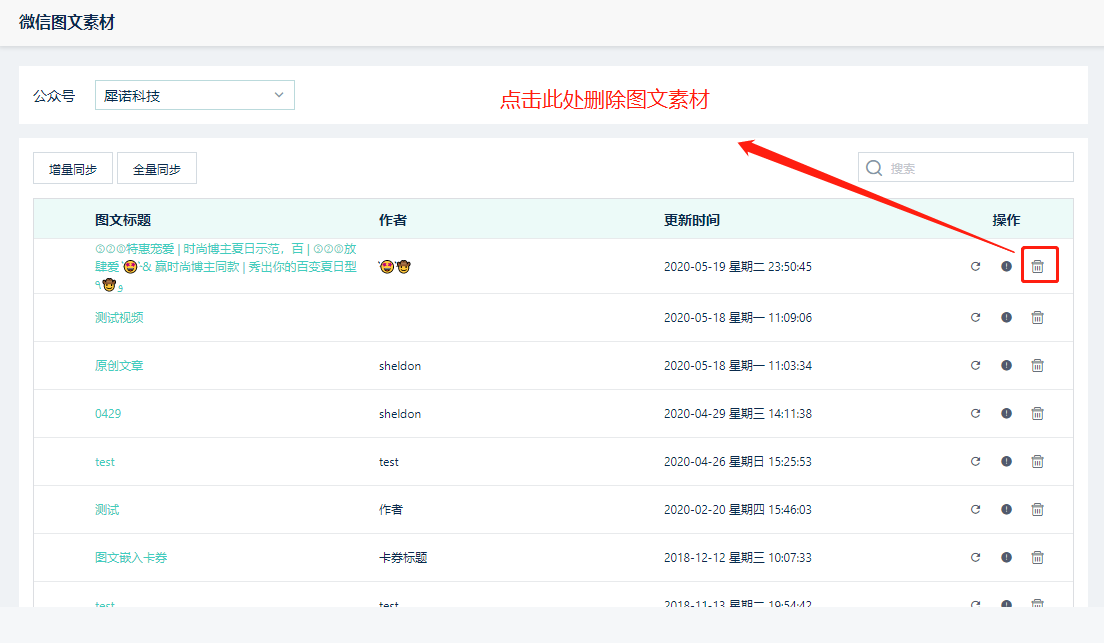Delete the 测试视频 material
1104x643 pixels.
(1037, 318)
